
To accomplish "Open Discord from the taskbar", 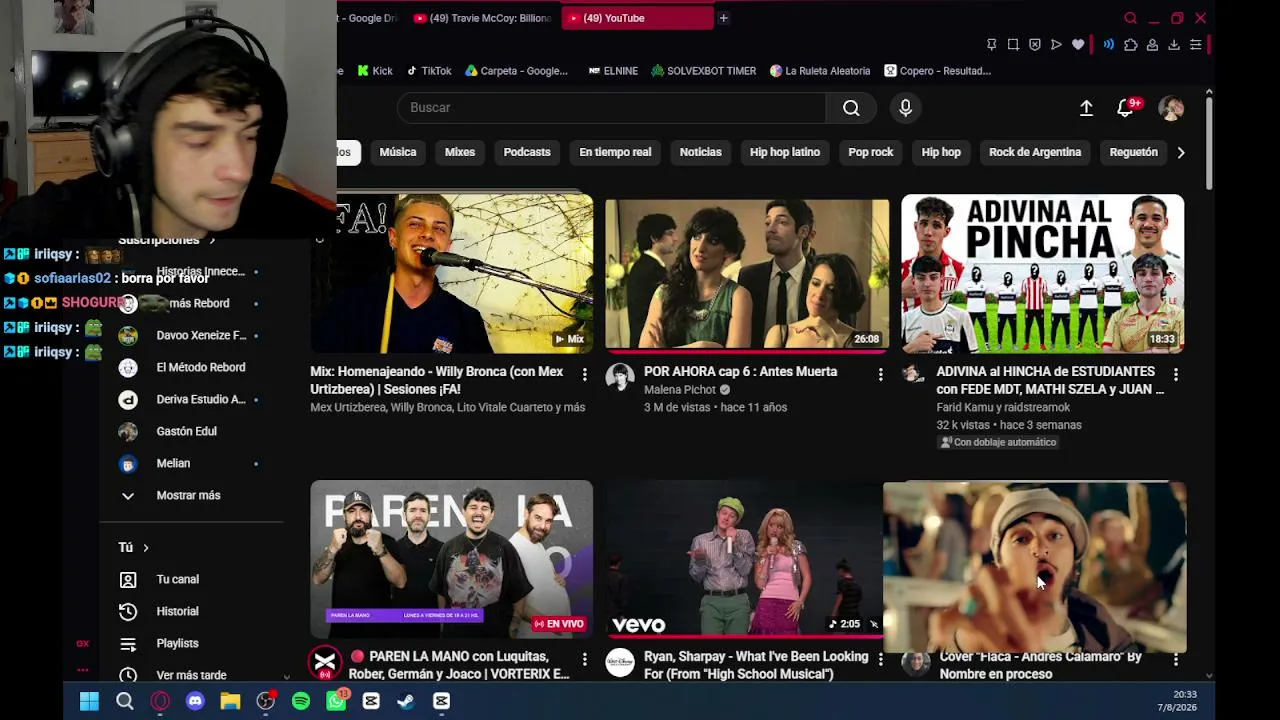I will (195, 701).
